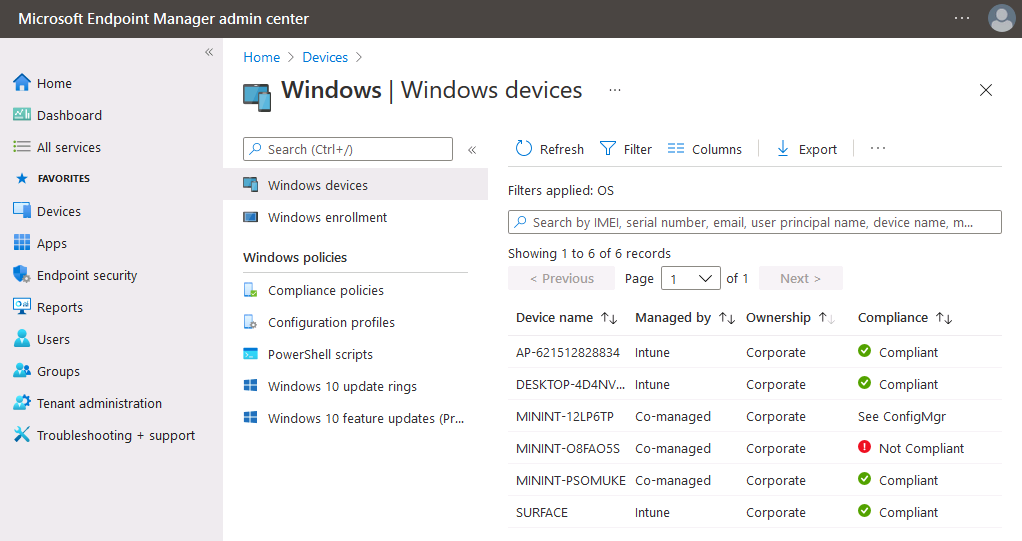Open ellipsis next to Windows devices title
This screenshot has height=541, width=1022.
(615, 90)
